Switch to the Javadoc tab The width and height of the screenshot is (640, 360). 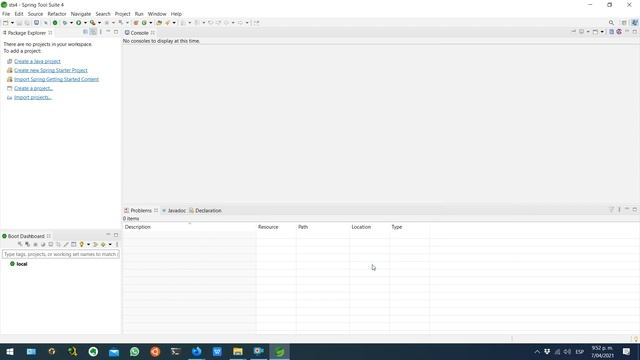(x=174, y=211)
